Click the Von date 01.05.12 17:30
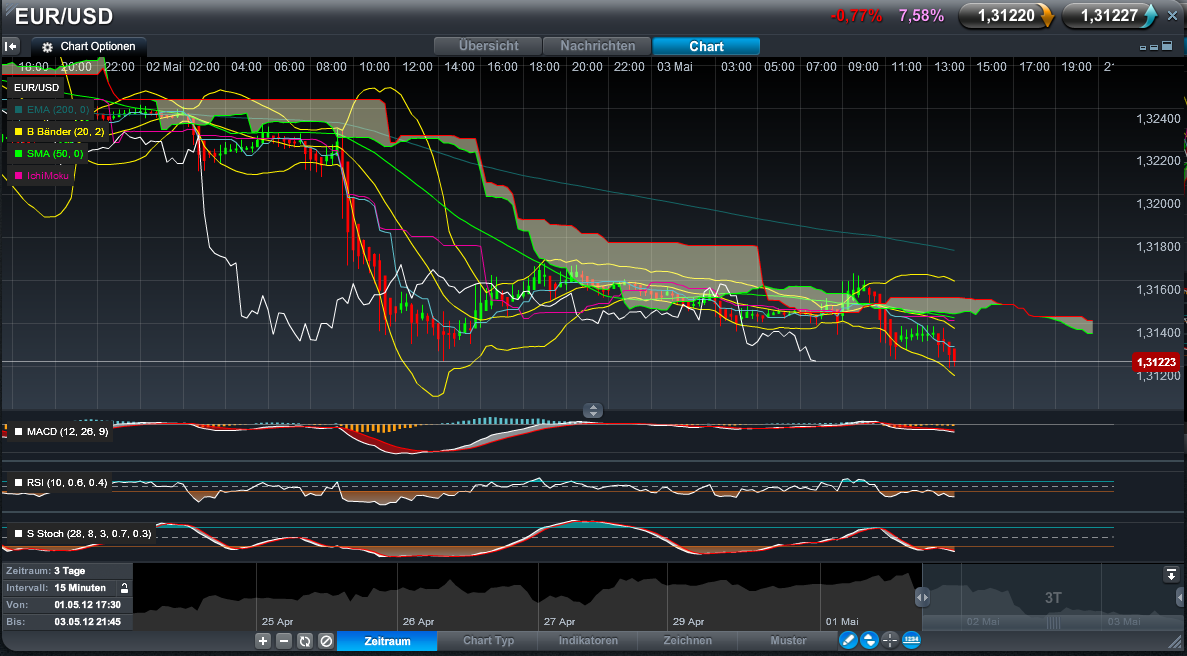Screen dimensions: 1187x656 [86, 605]
